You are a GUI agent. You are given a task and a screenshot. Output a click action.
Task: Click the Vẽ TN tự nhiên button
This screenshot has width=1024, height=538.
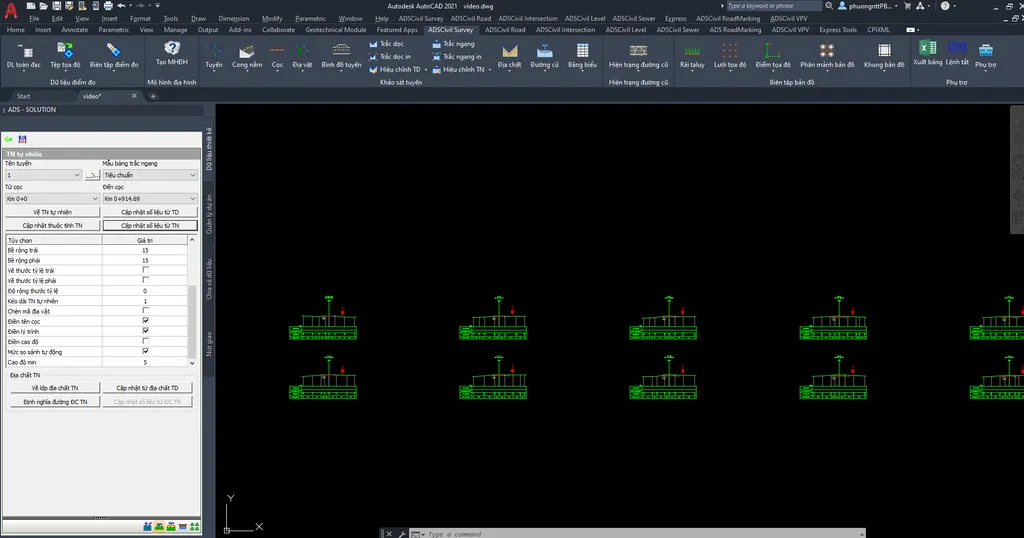[52, 212]
